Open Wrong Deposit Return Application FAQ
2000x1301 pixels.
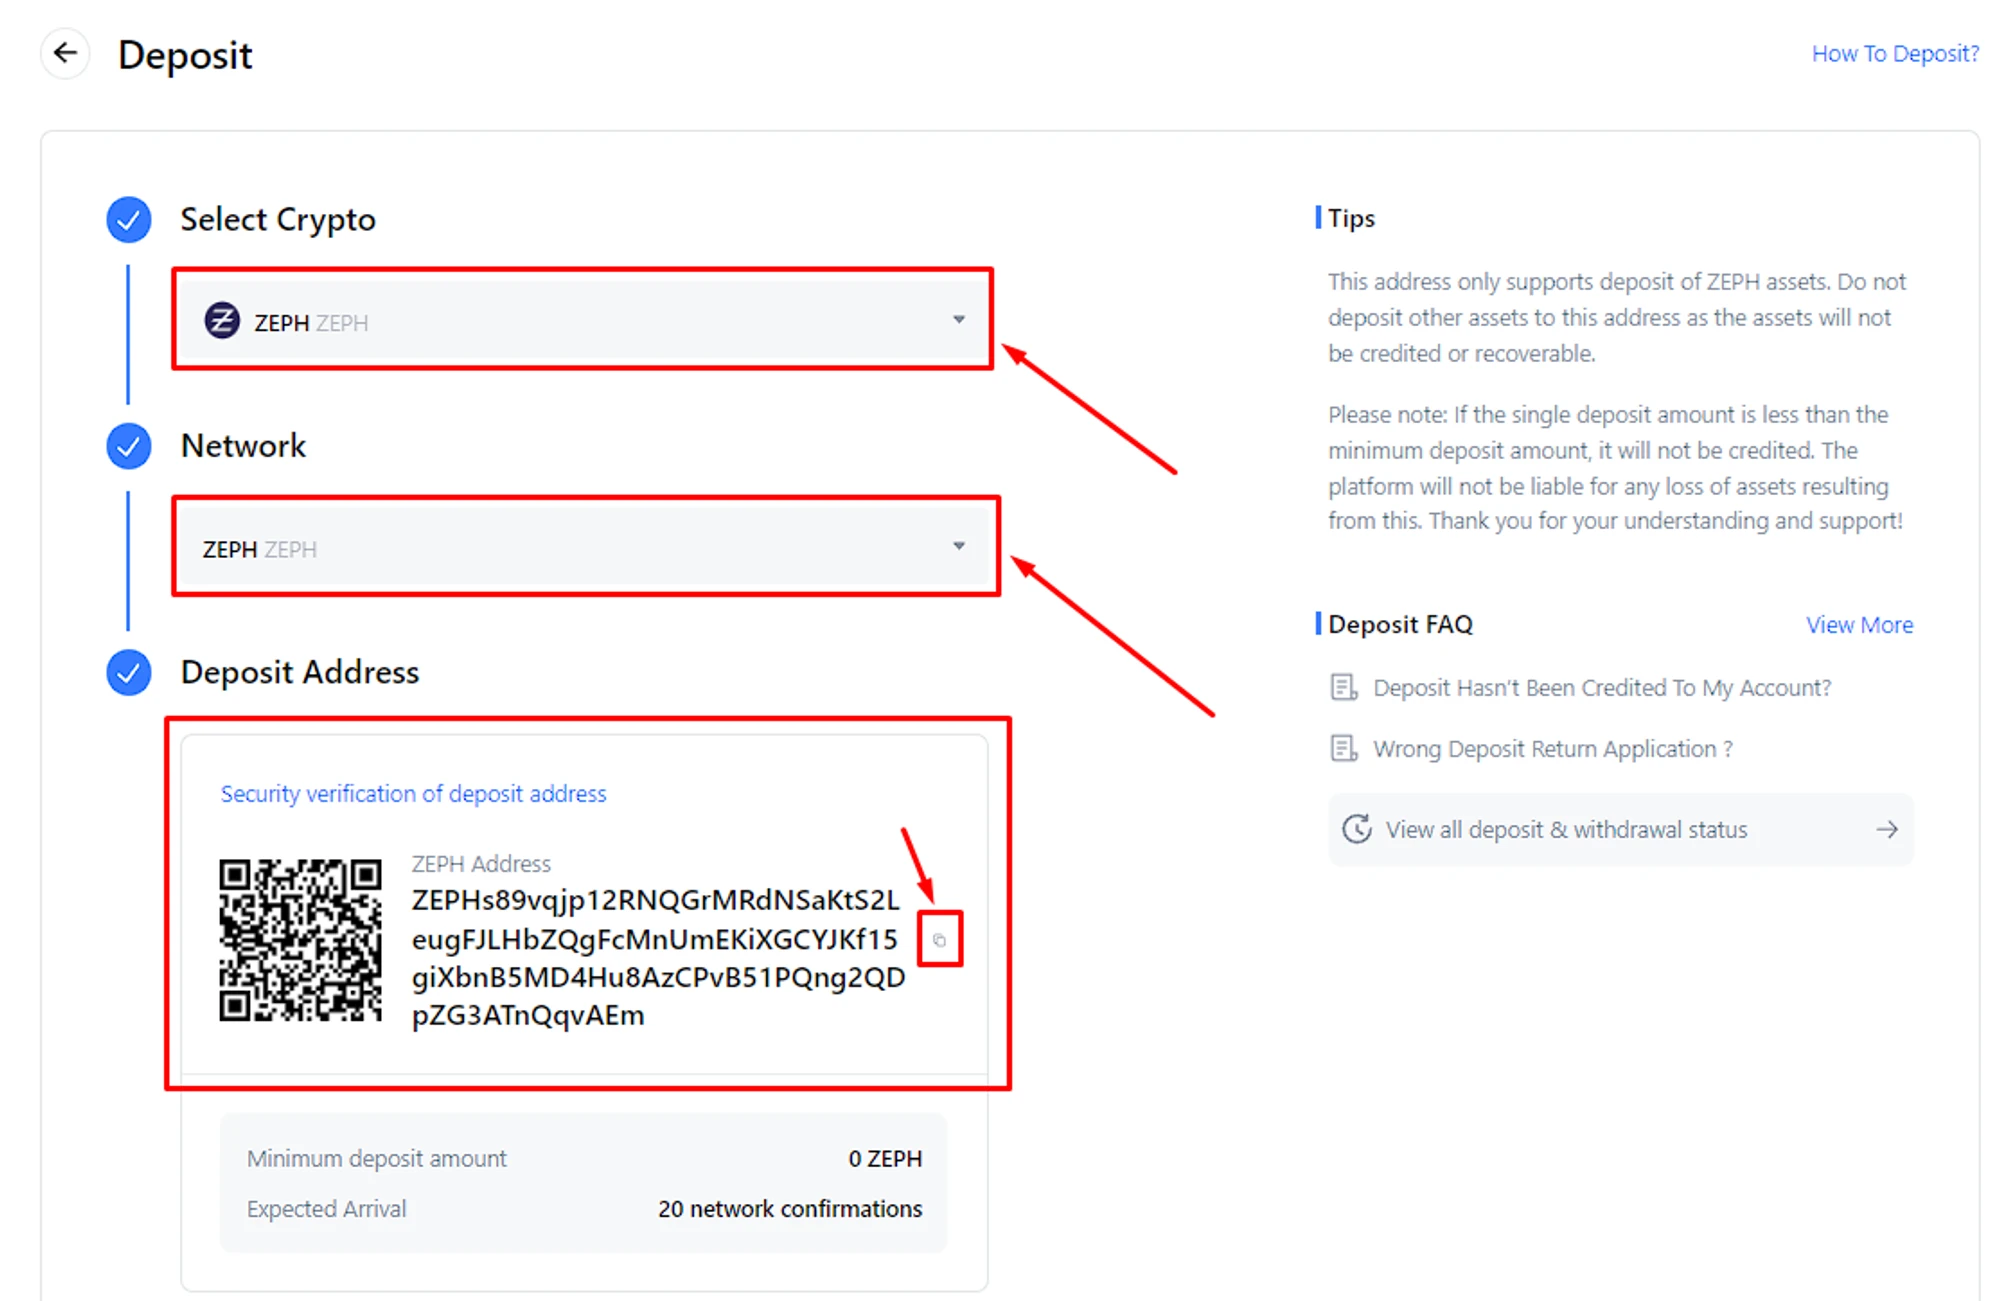point(1552,749)
